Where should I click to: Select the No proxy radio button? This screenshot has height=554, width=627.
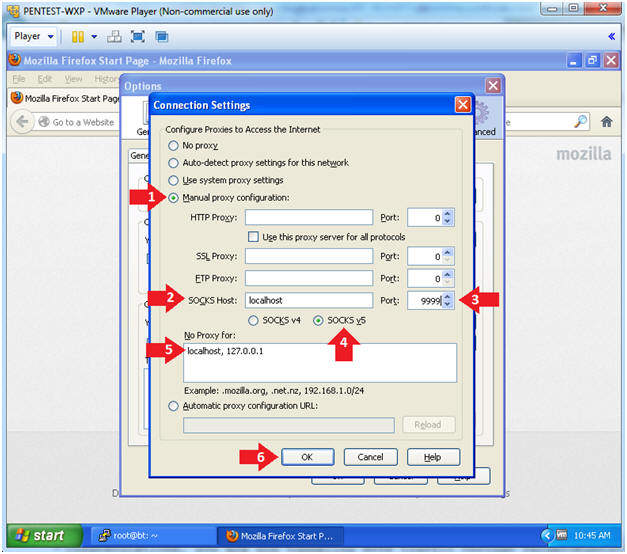173,146
